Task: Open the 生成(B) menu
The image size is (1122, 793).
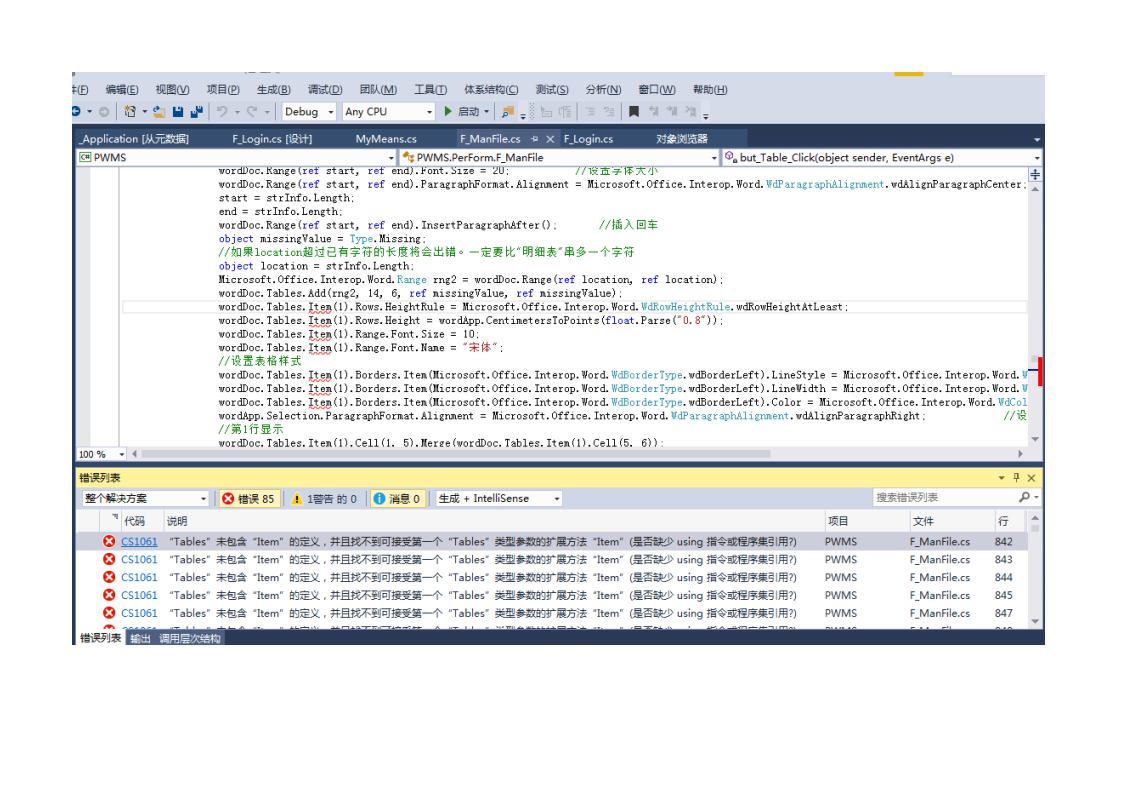Action: (x=273, y=89)
